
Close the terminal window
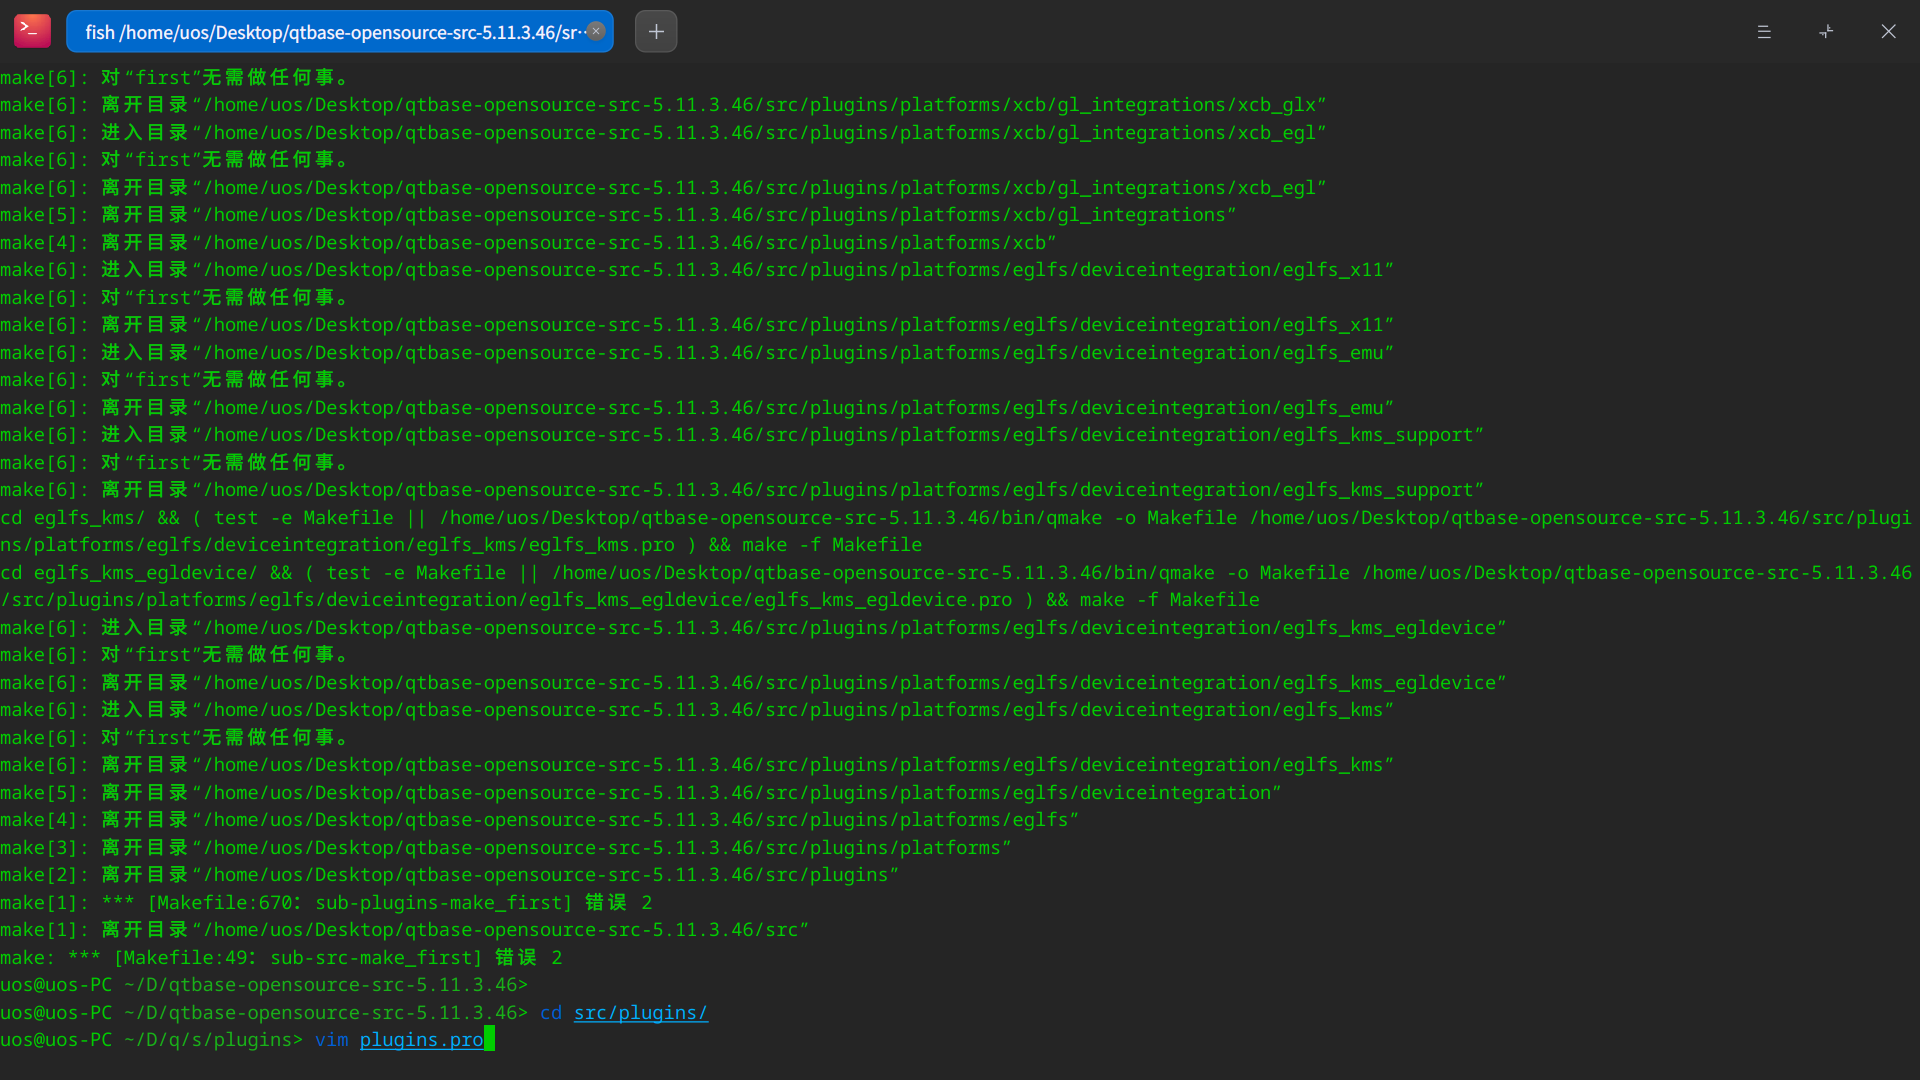[x=1888, y=32]
